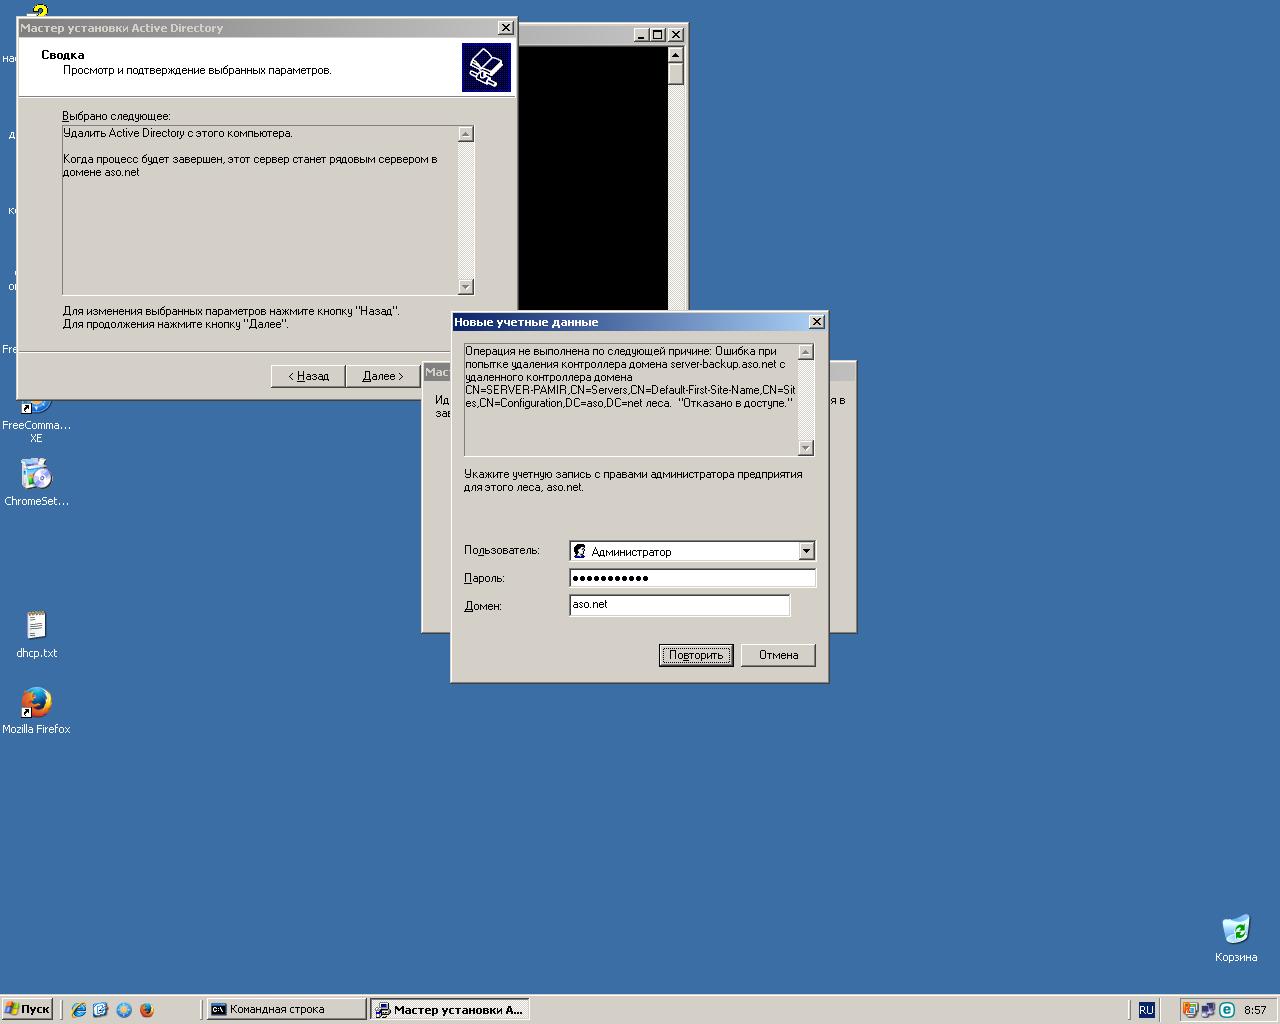Launch Internet Explorer from Quick Launch

pyautogui.click(x=79, y=1010)
